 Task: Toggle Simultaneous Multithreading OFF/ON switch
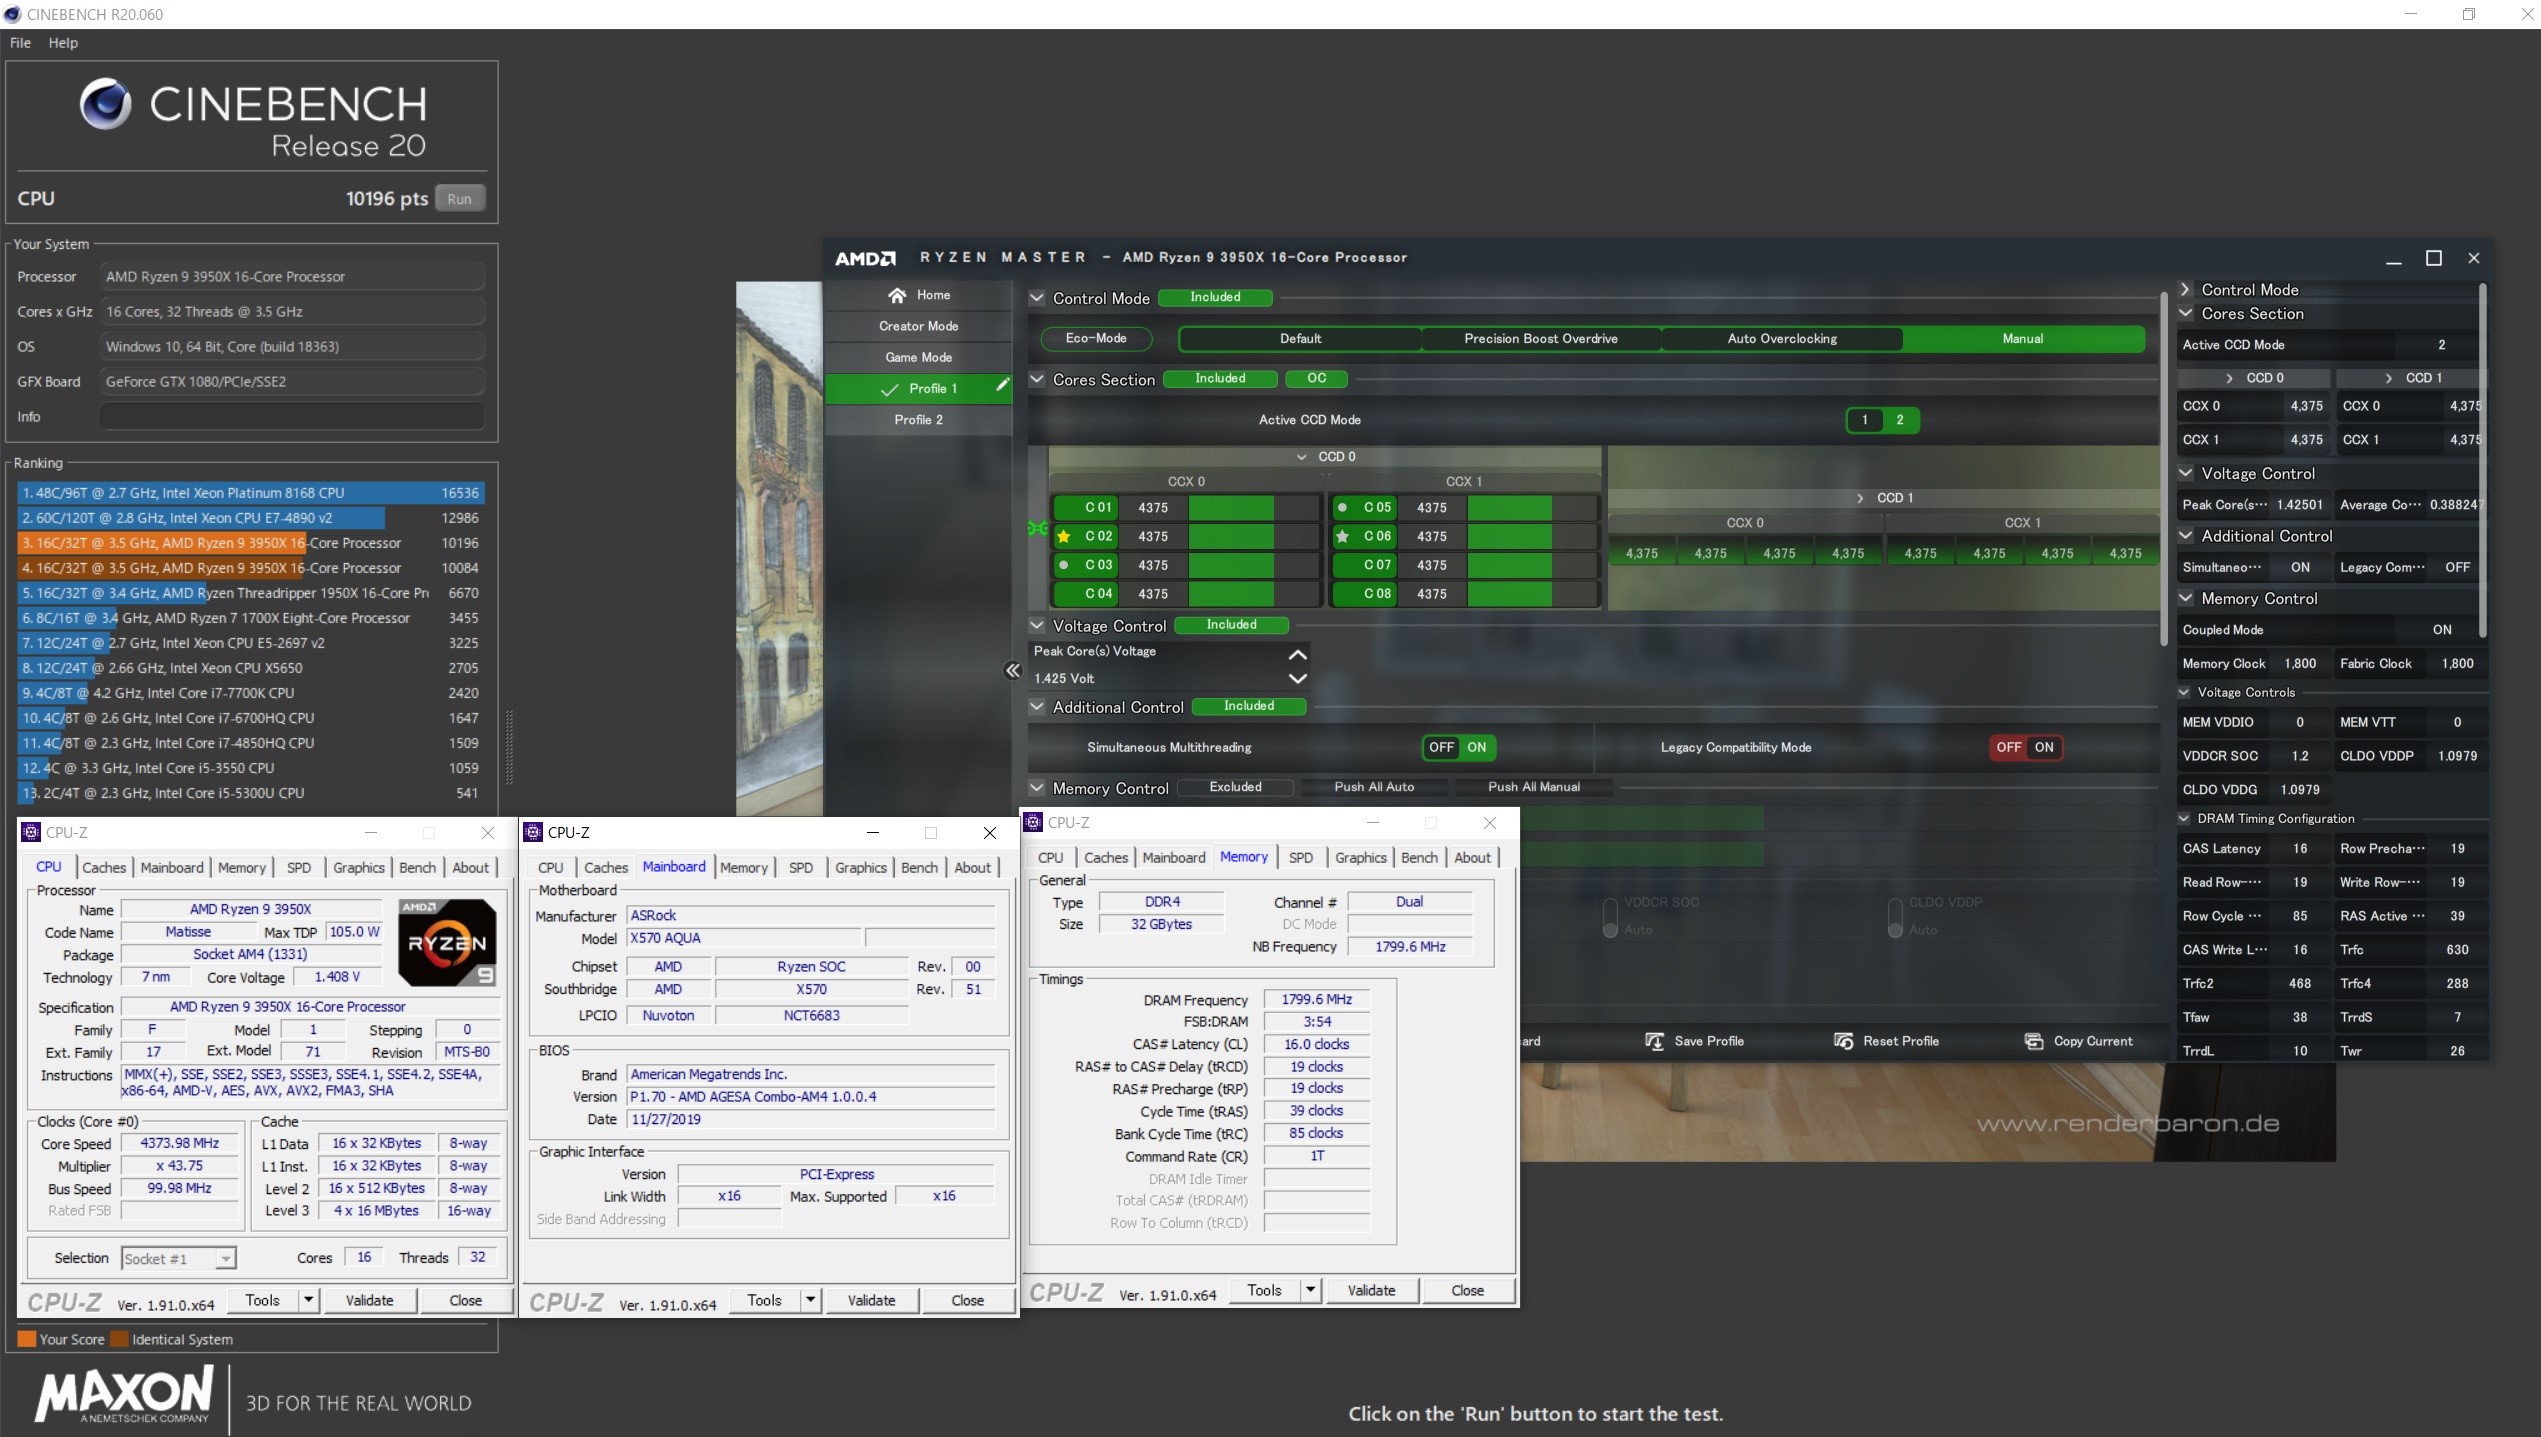1458,747
